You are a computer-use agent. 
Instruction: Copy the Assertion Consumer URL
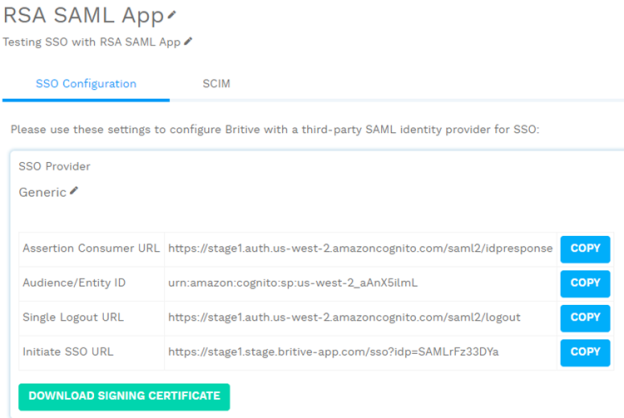[x=584, y=249]
